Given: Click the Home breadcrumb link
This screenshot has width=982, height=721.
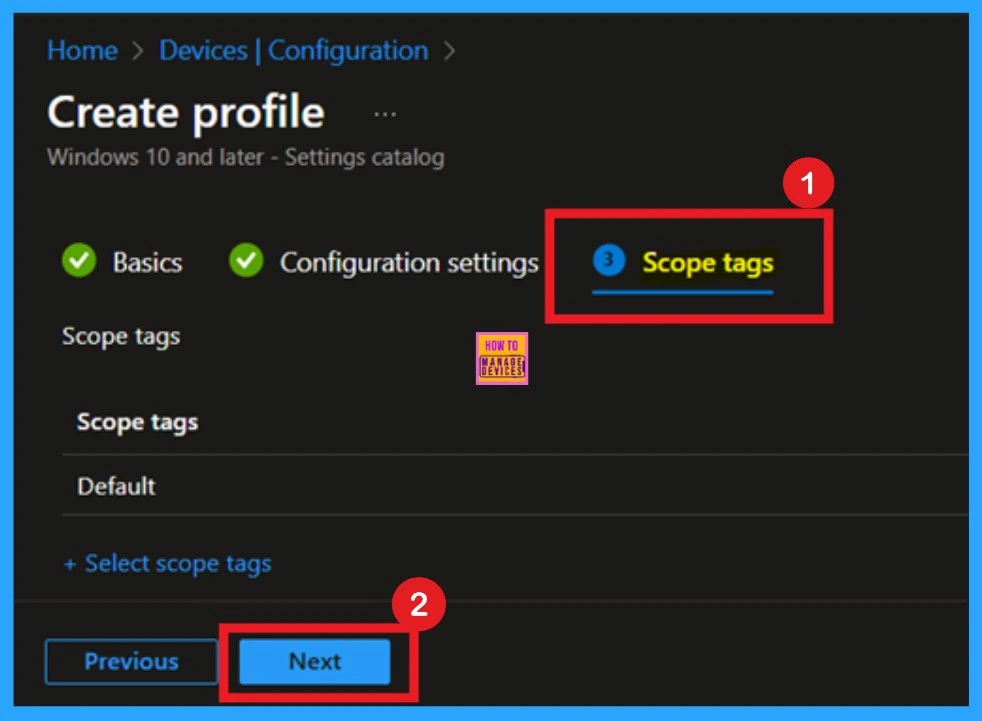Looking at the screenshot, I should click(x=80, y=50).
